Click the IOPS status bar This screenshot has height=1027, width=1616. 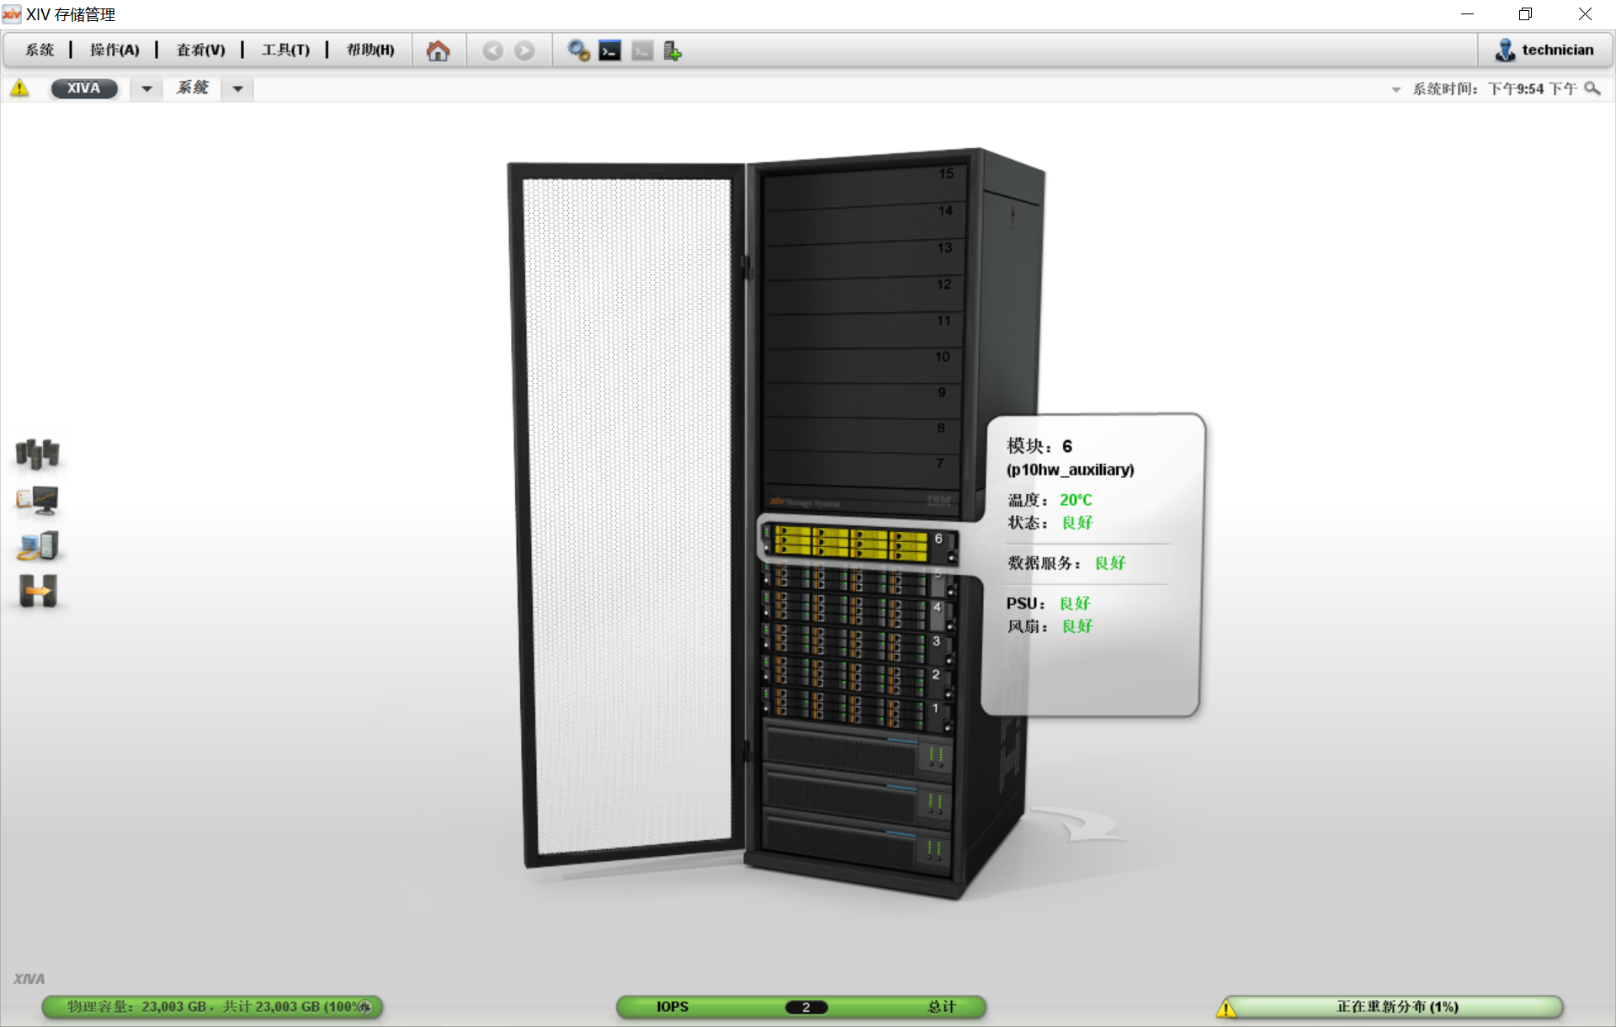[x=801, y=1007]
